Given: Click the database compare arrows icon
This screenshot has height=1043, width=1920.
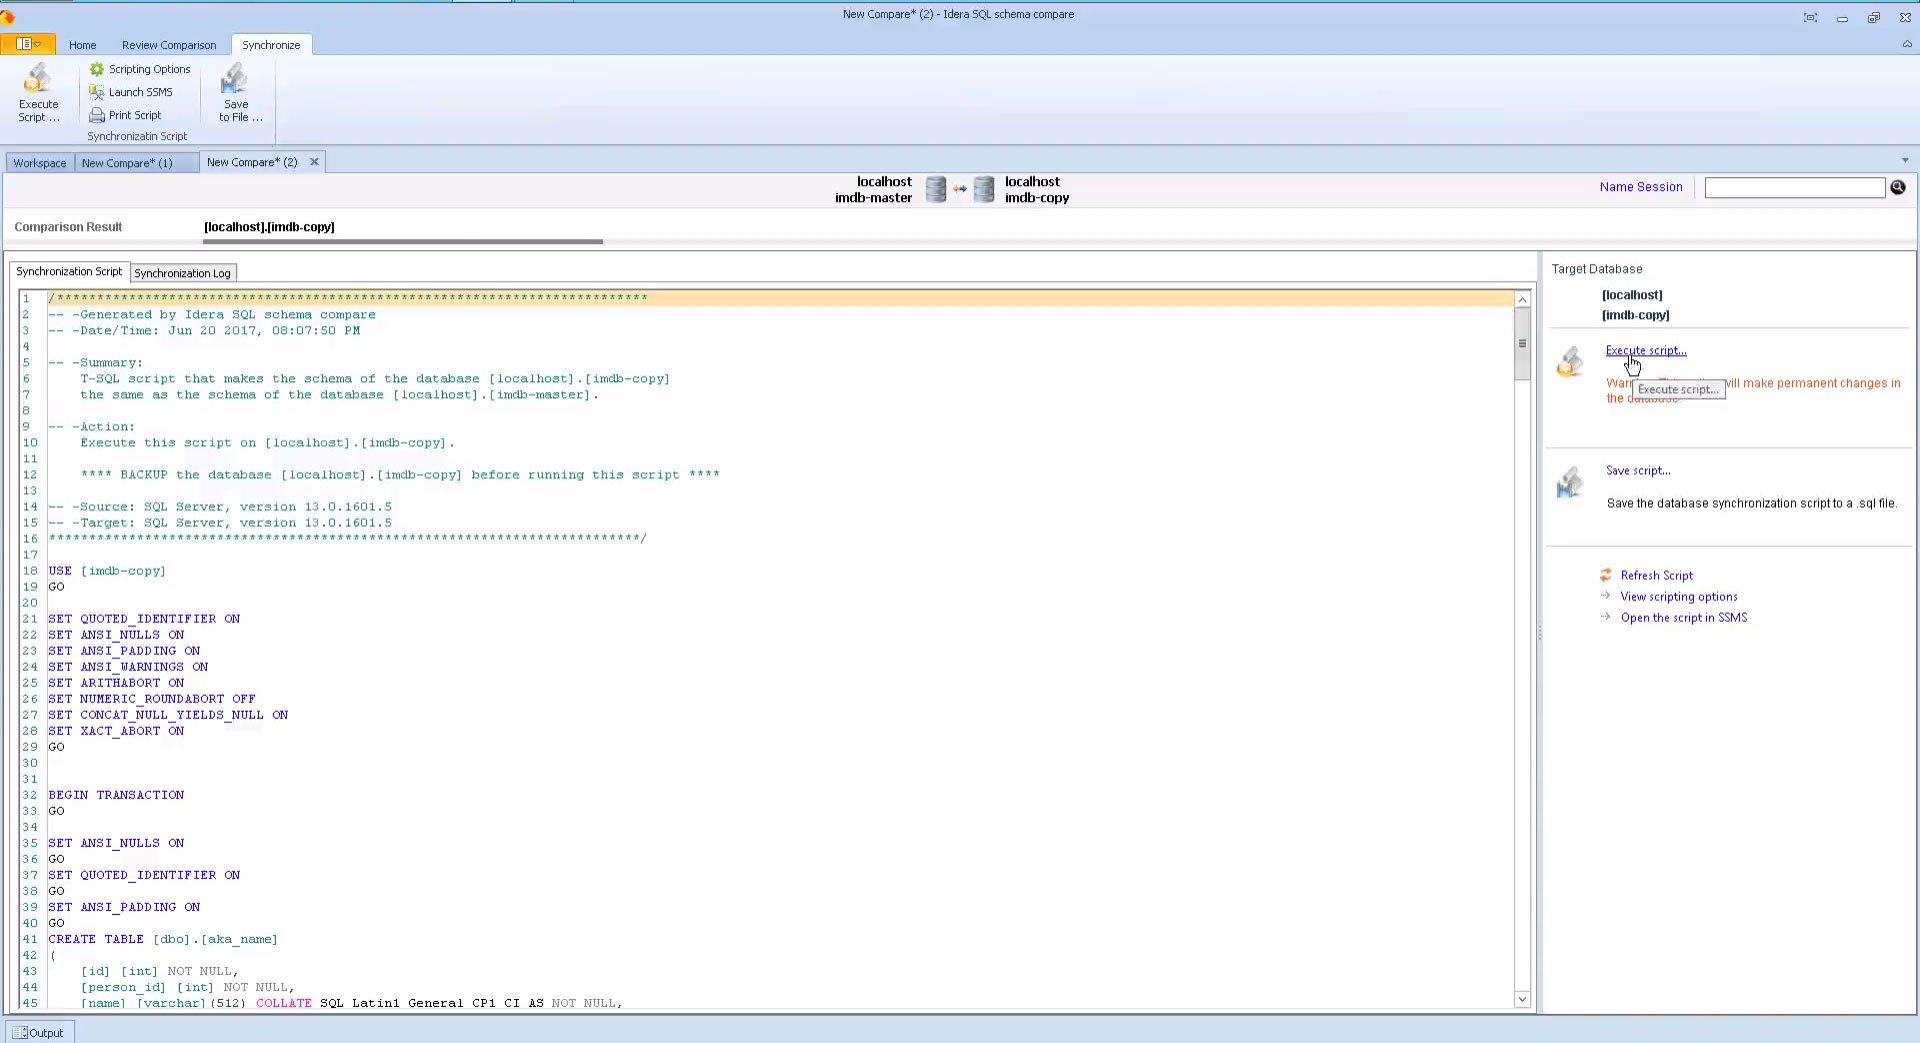Looking at the screenshot, I should [x=960, y=189].
